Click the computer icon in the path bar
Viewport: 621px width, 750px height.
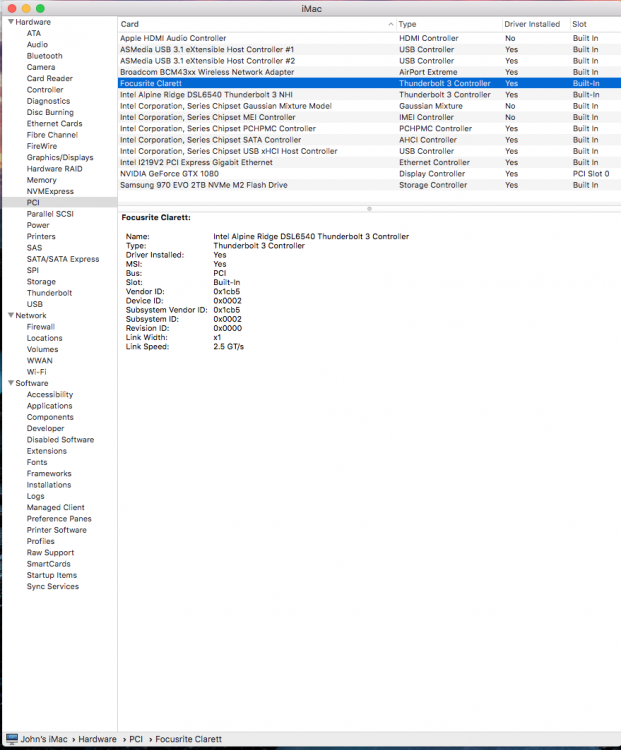coord(12,739)
